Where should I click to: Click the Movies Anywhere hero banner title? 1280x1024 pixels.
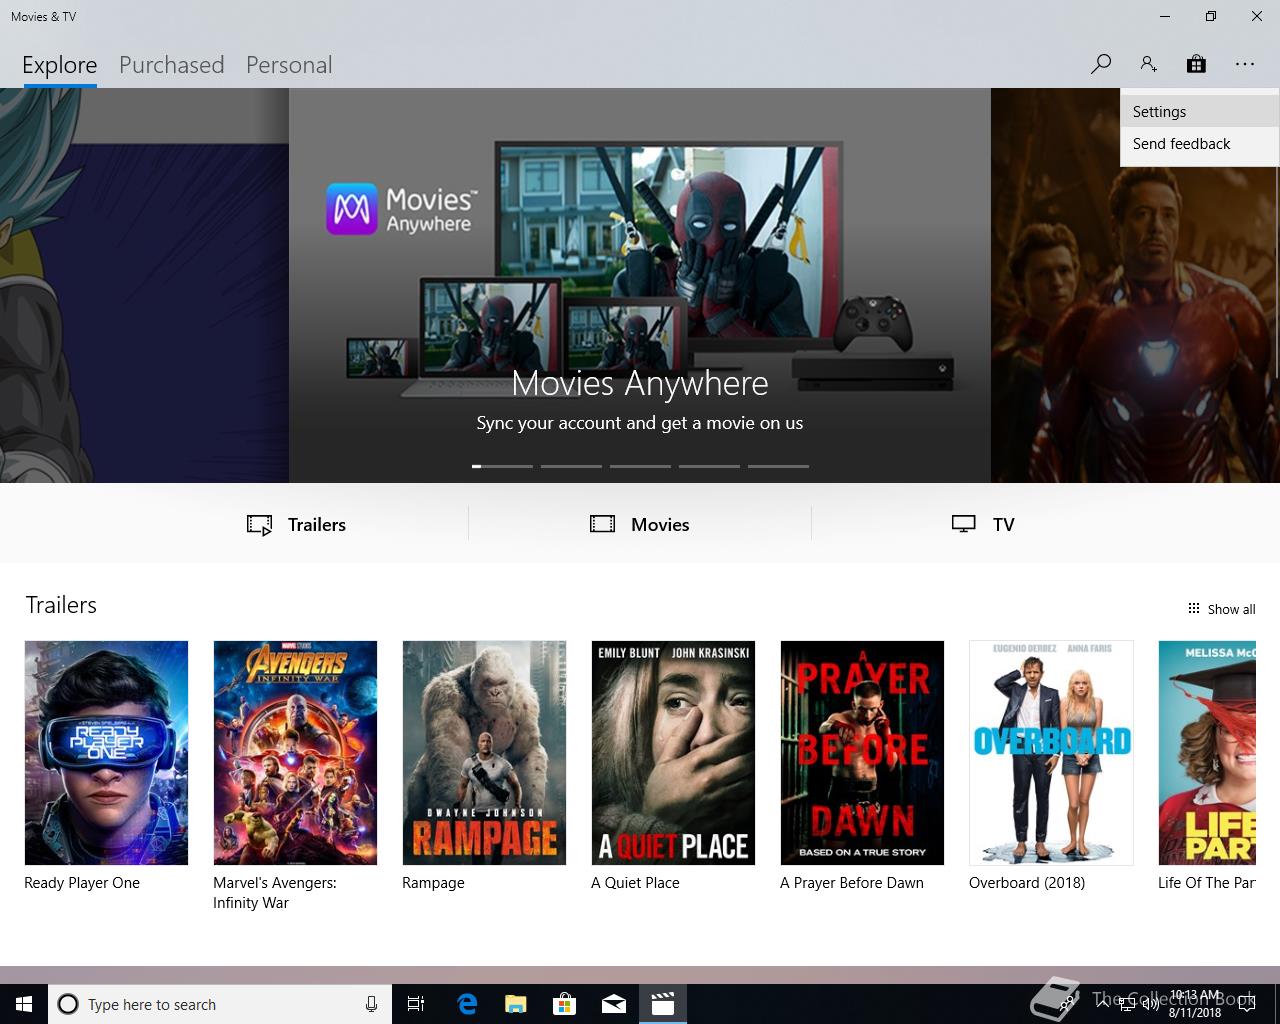(x=640, y=383)
